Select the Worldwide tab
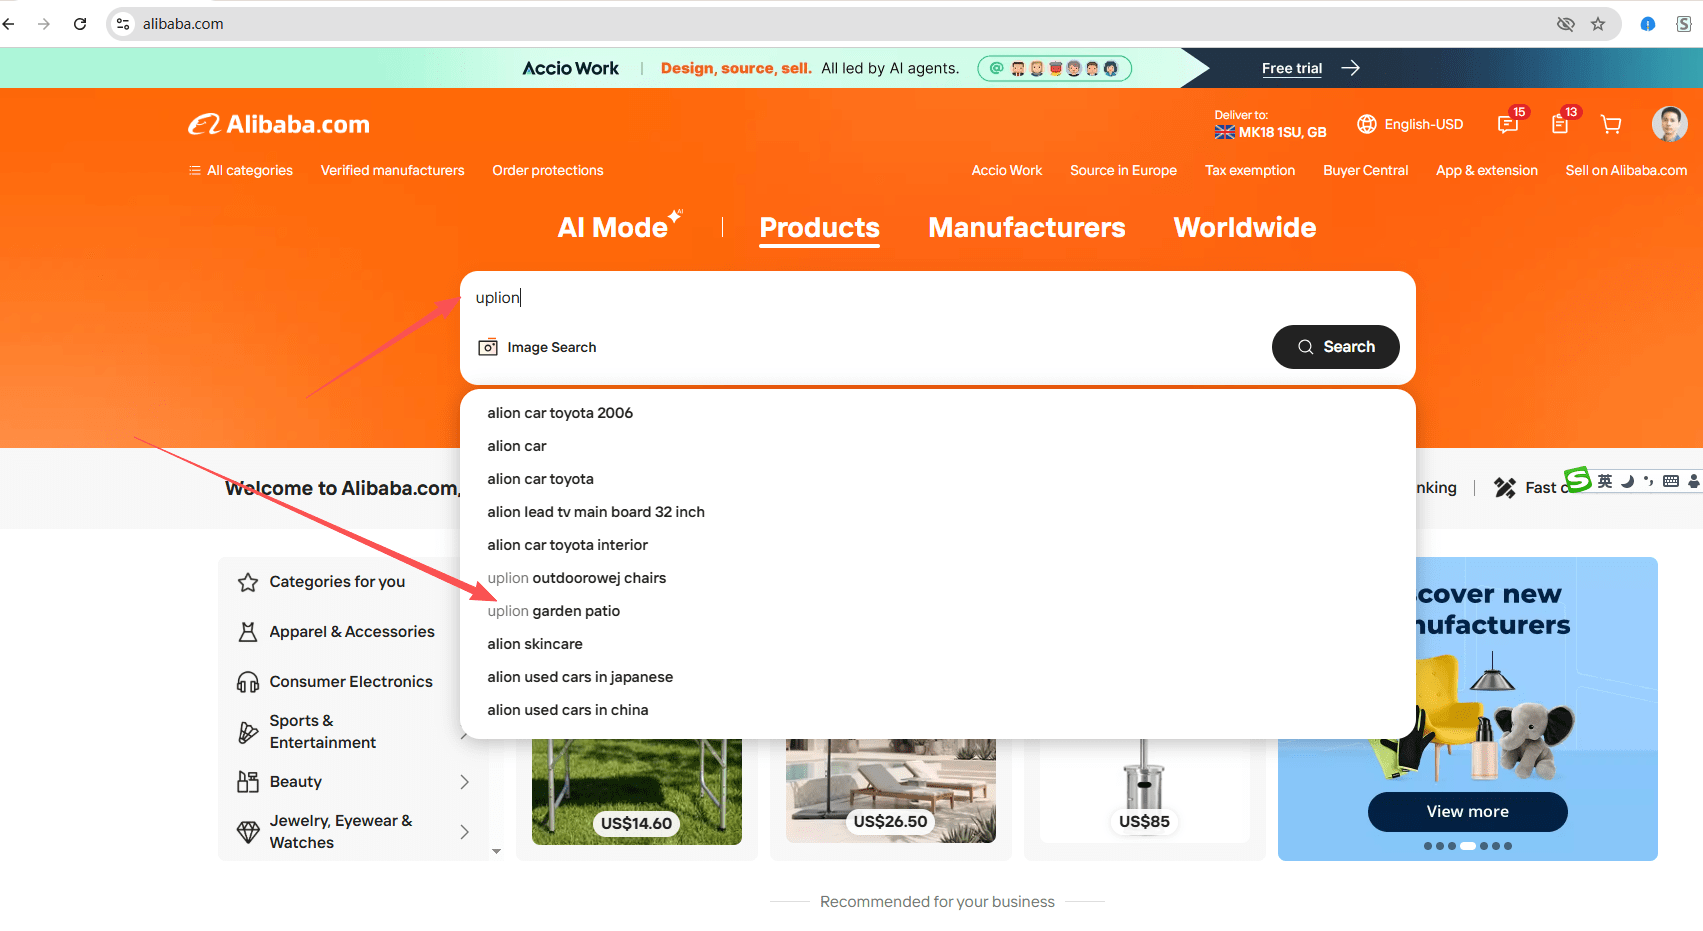Screen dimensions: 1703x931 pos(1245,228)
